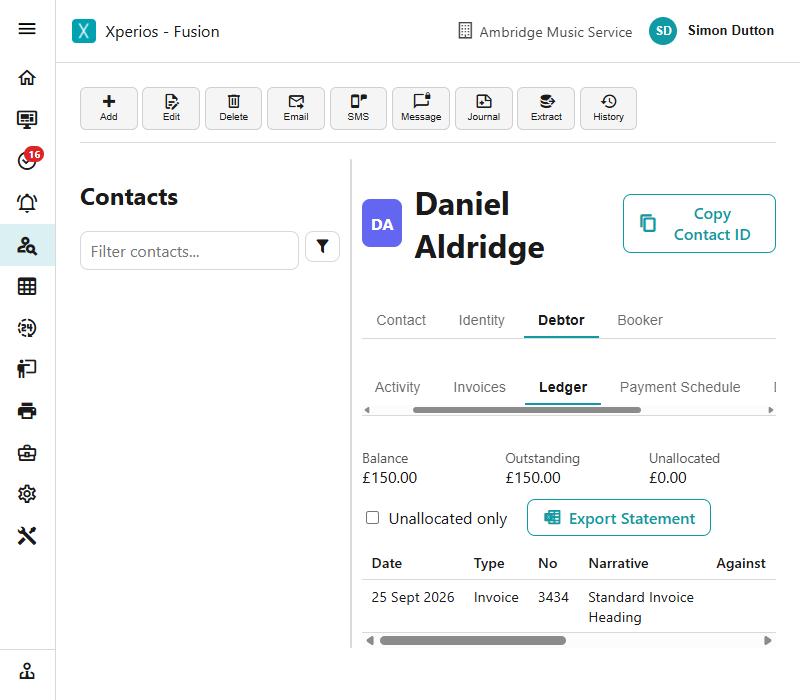Click the Balance £150.00 value

click(390, 478)
